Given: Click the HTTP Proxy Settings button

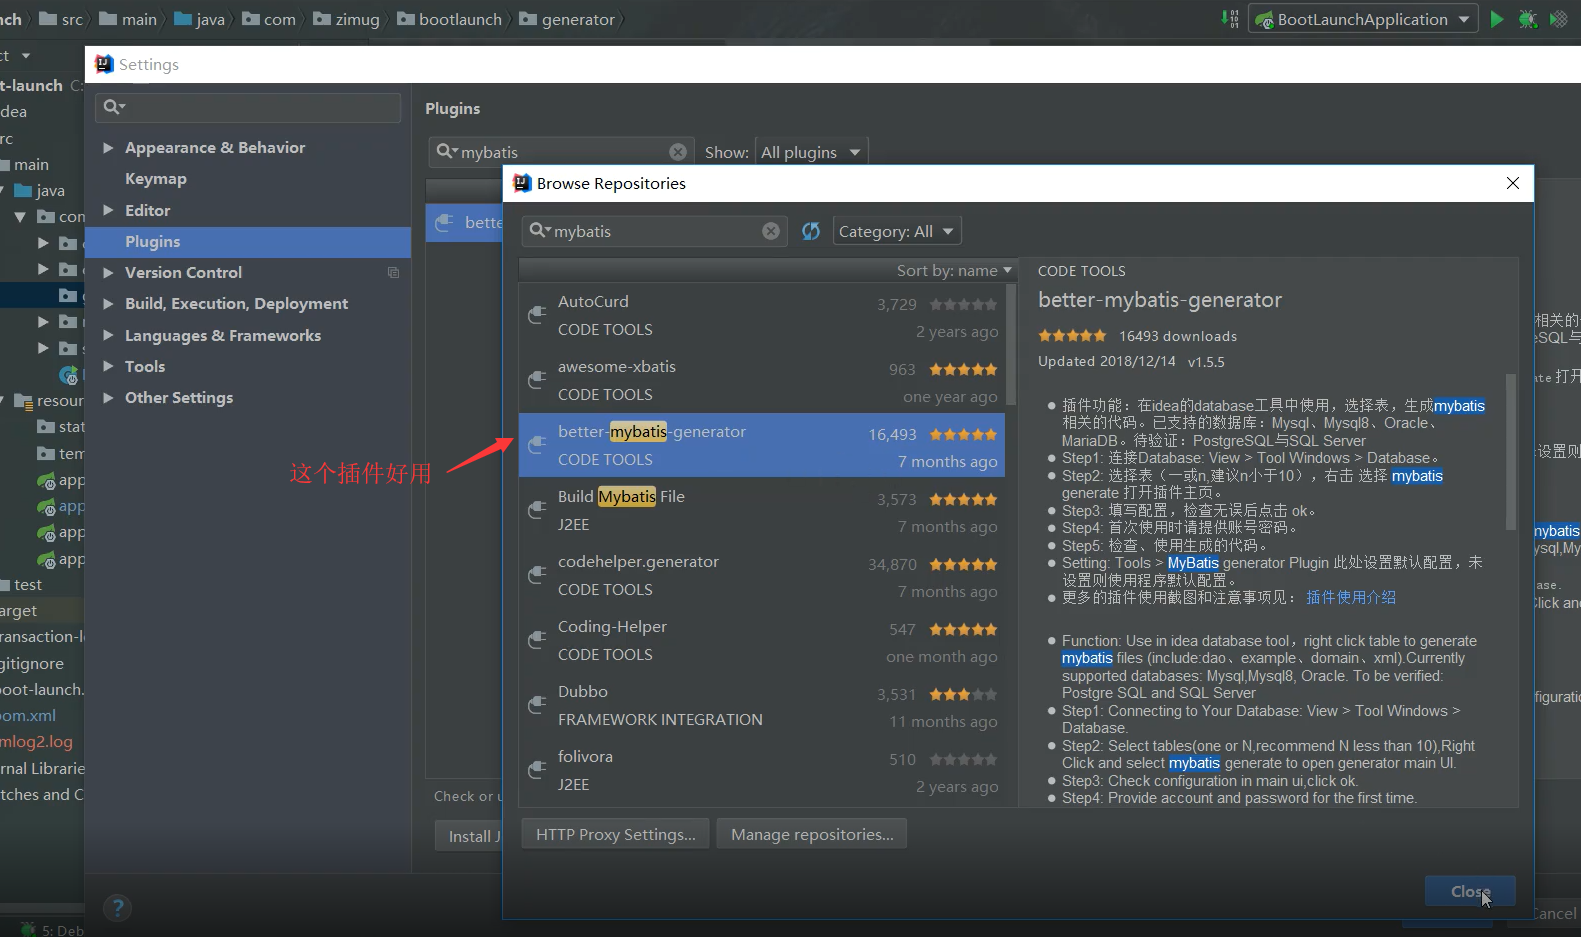Looking at the screenshot, I should point(615,834).
